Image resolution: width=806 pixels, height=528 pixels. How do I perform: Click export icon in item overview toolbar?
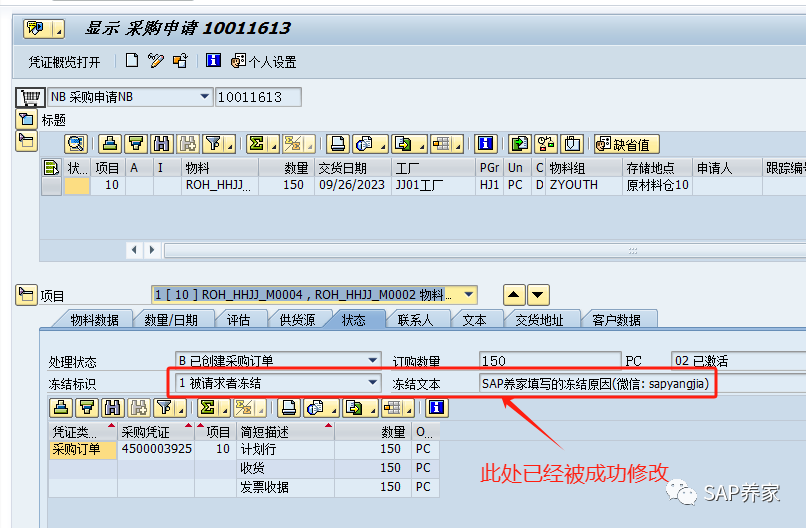pyautogui.click(x=404, y=144)
